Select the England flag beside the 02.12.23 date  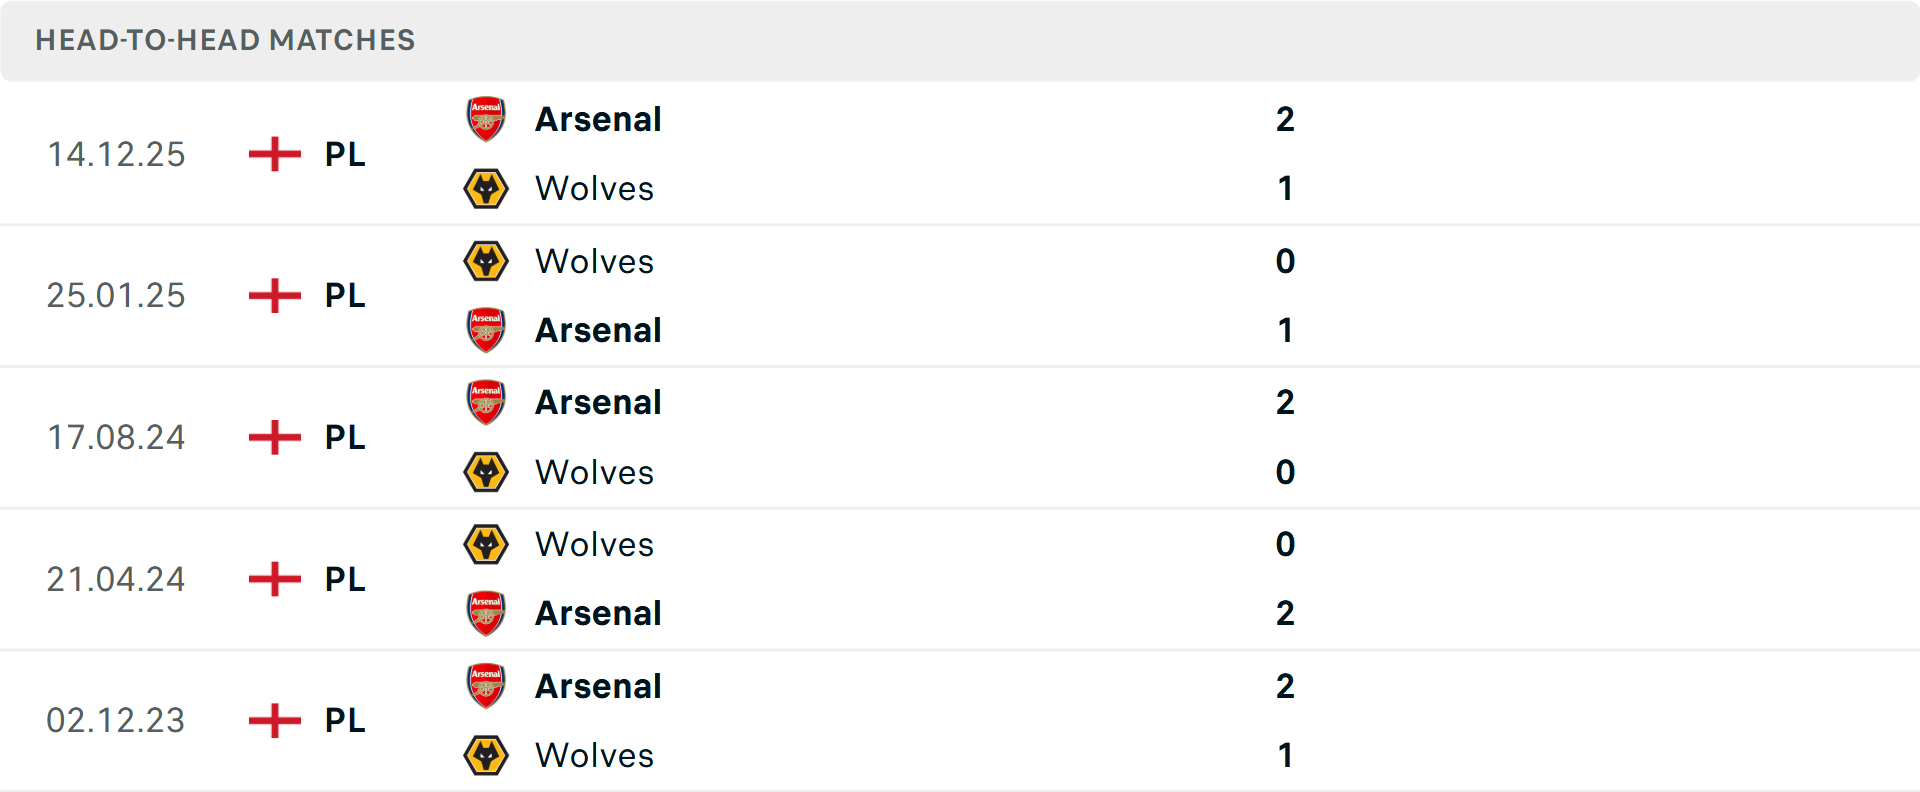click(271, 720)
